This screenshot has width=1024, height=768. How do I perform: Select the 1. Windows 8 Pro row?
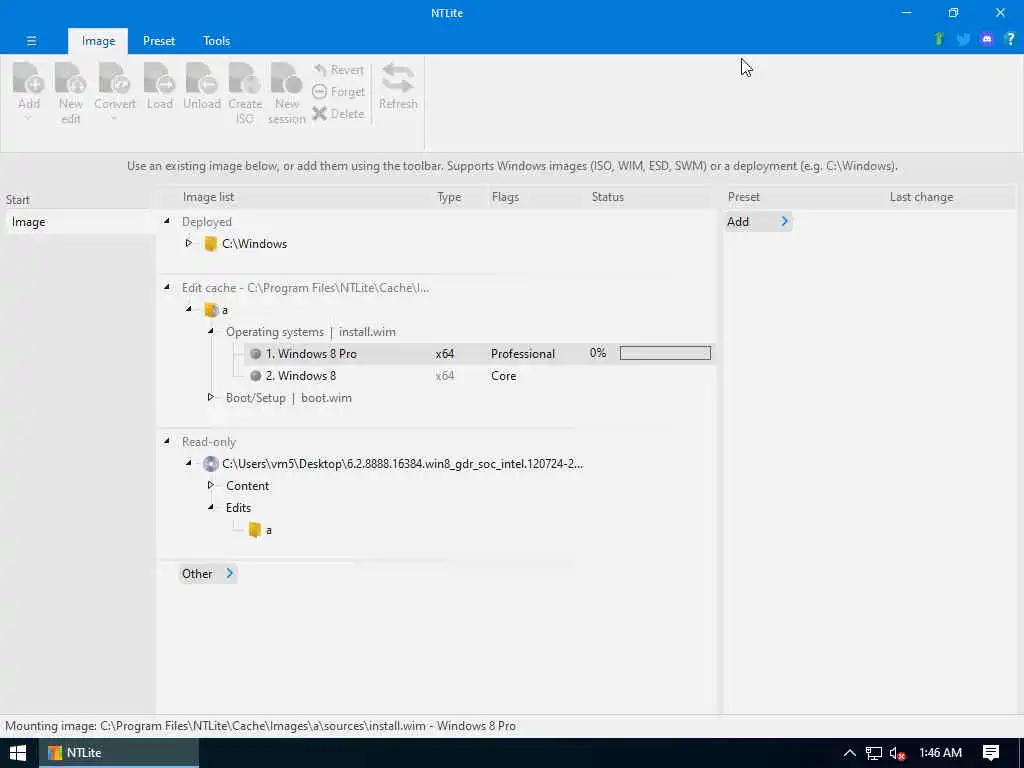(x=480, y=353)
